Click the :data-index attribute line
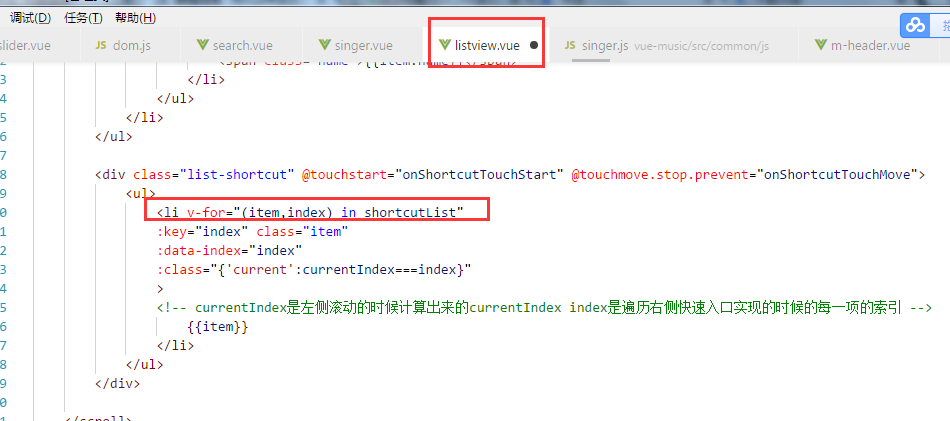The height and width of the screenshot is (421, 950). pos(229,250)
